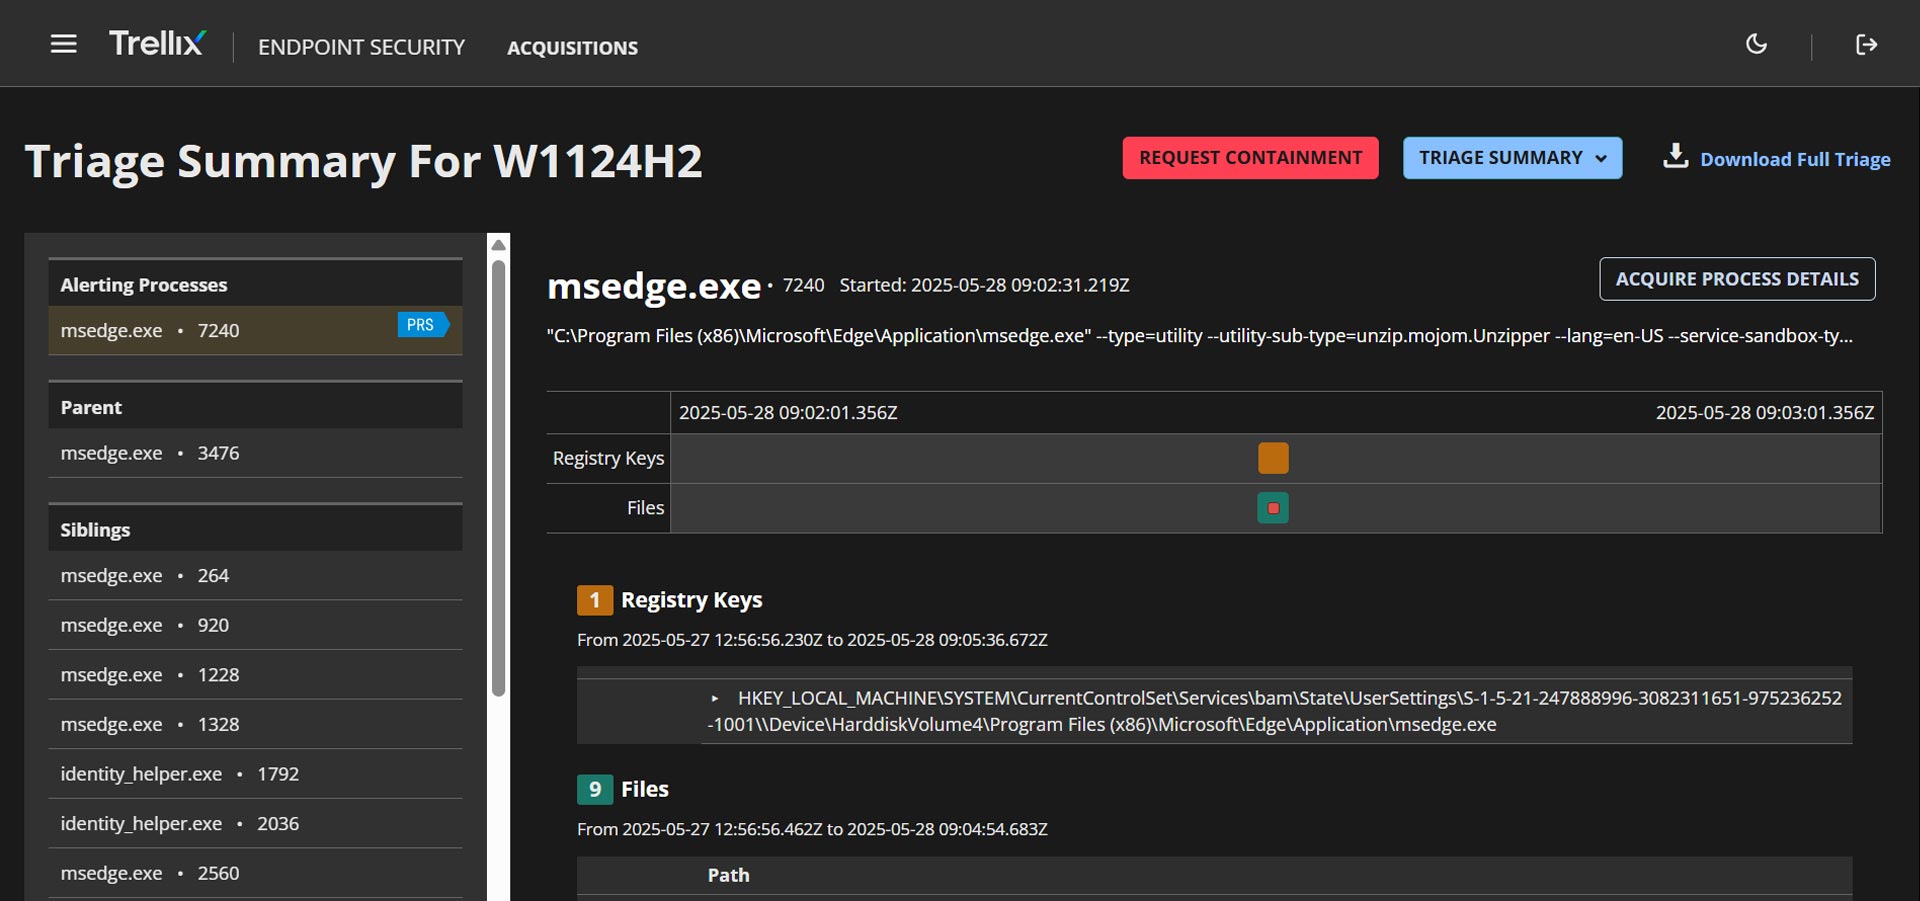Click orange Registry Keys timeline marker
This screenshot has height=901, width=1920.
click(1273, 458)
